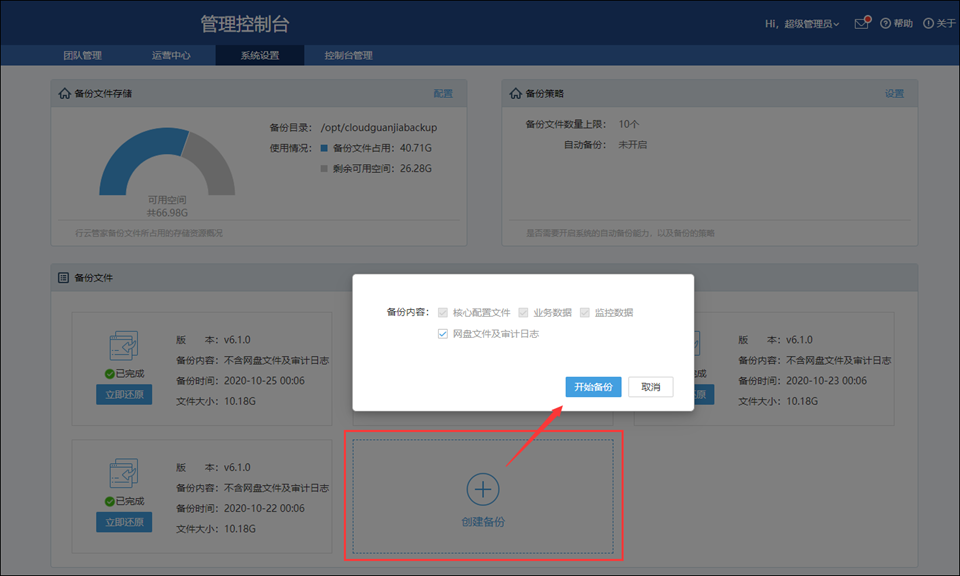This screenshot has height=576, width=960.
Task: Click the home icon beside 备份策略
Action: tap(516, 93)
